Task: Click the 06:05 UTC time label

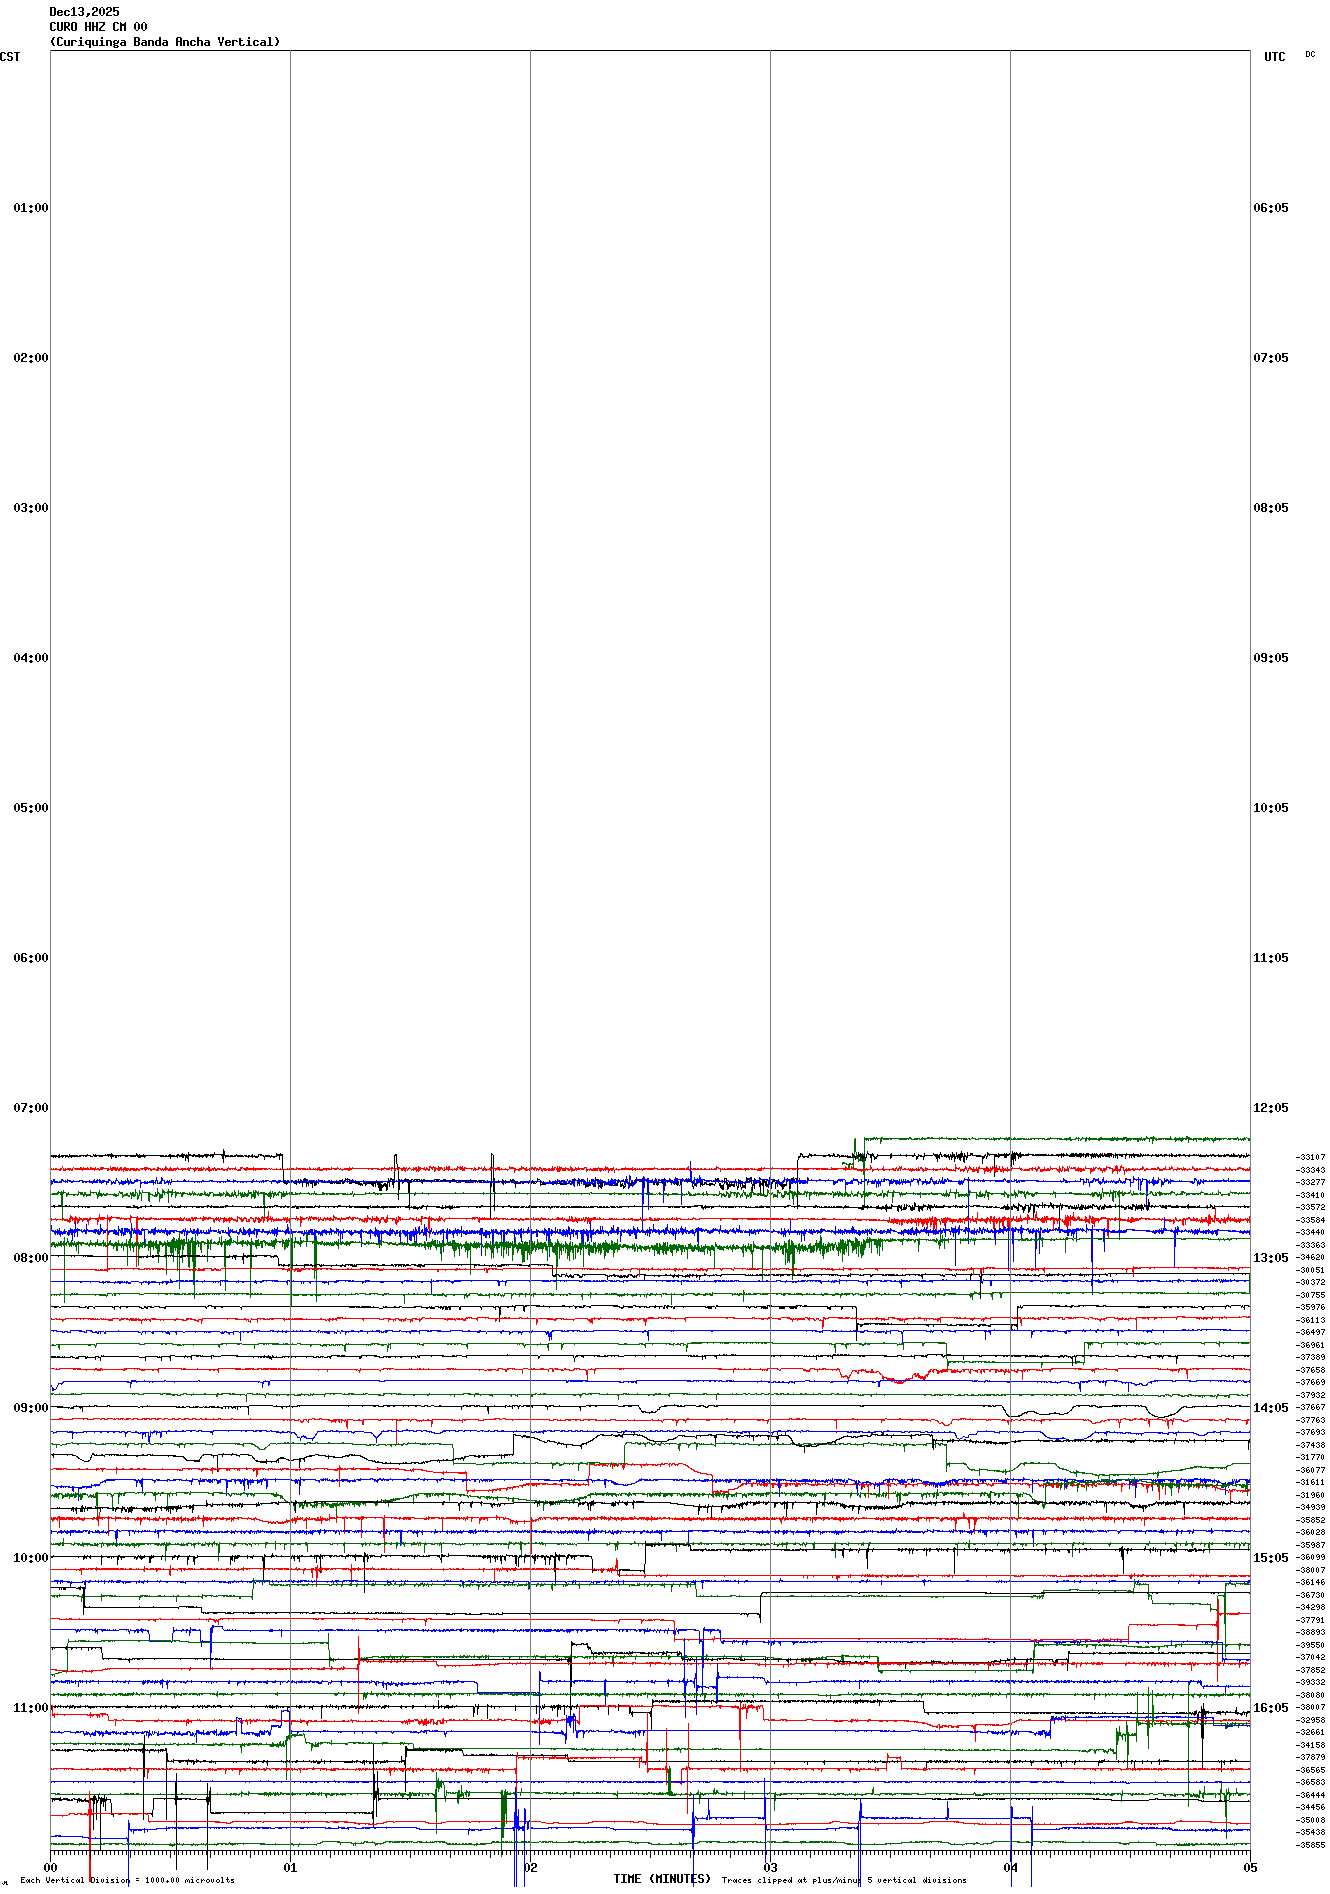Action: (x=1270, y=208)
